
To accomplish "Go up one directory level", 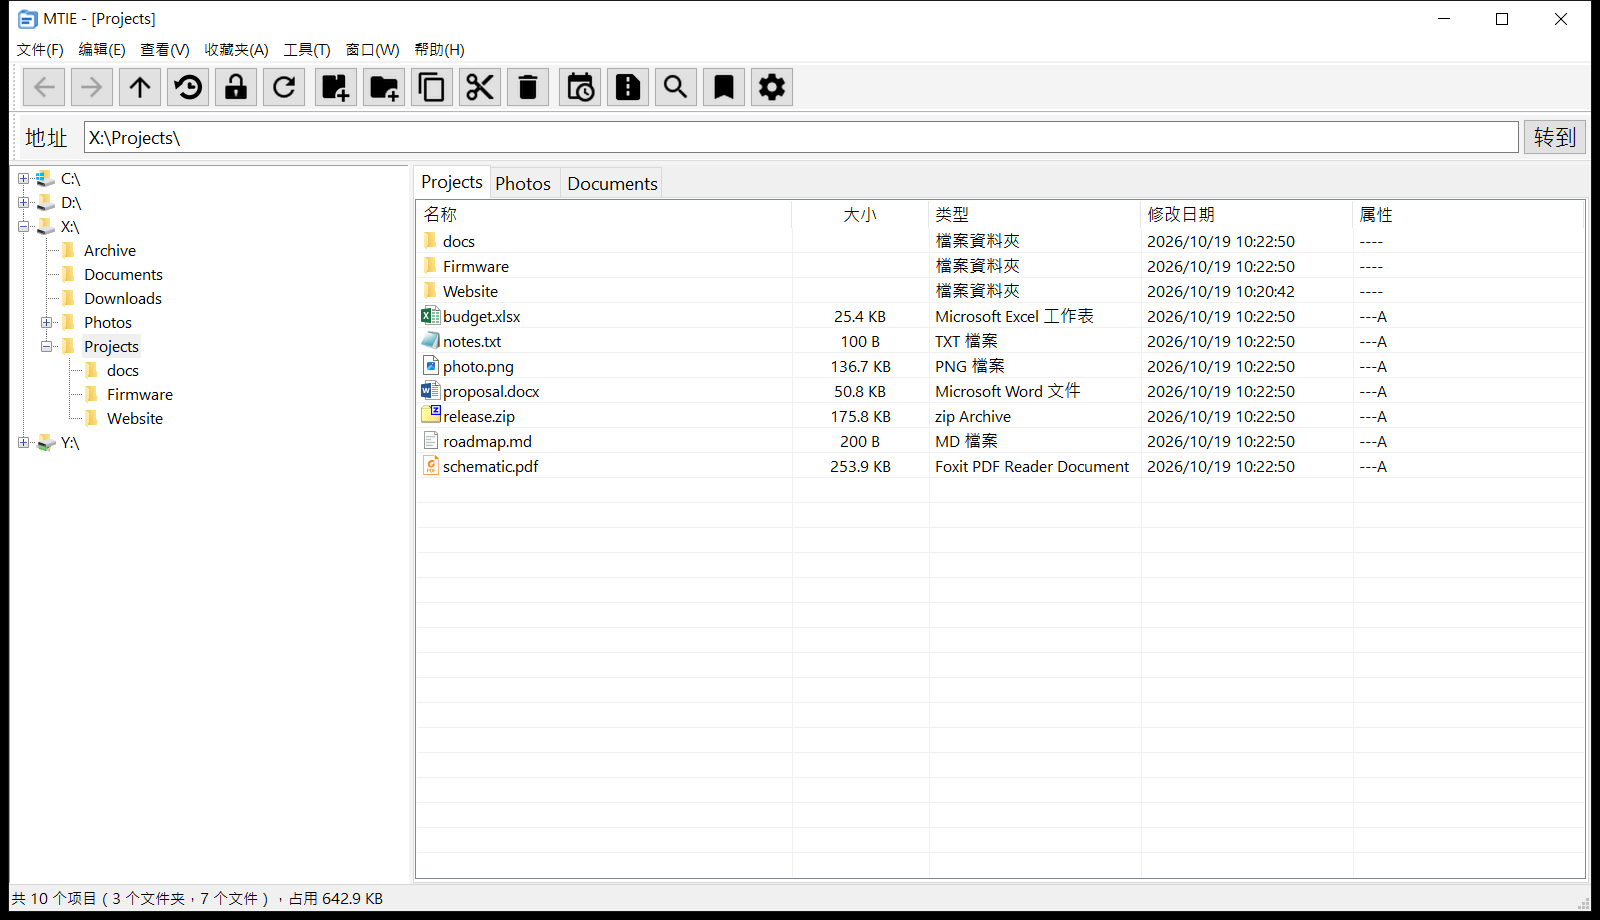I will pyautogui.click(x=140, y=87).
